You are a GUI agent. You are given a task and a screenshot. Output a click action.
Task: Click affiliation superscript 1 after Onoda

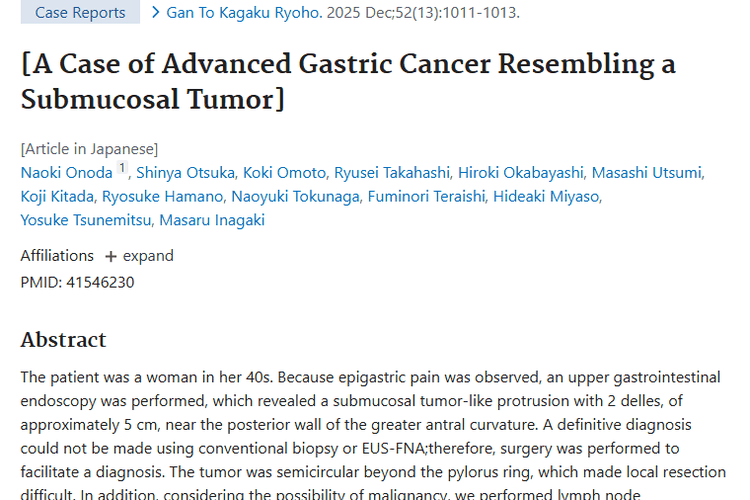[x=123, y=169]
